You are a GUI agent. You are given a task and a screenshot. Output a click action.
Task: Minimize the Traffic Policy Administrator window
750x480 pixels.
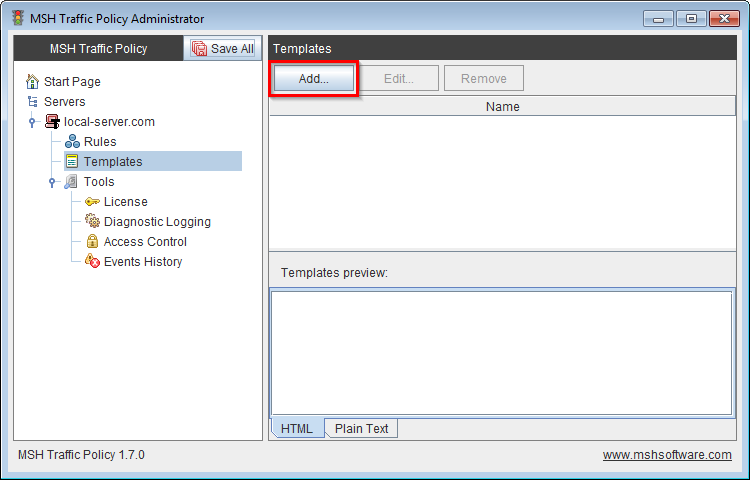(658, 19)
